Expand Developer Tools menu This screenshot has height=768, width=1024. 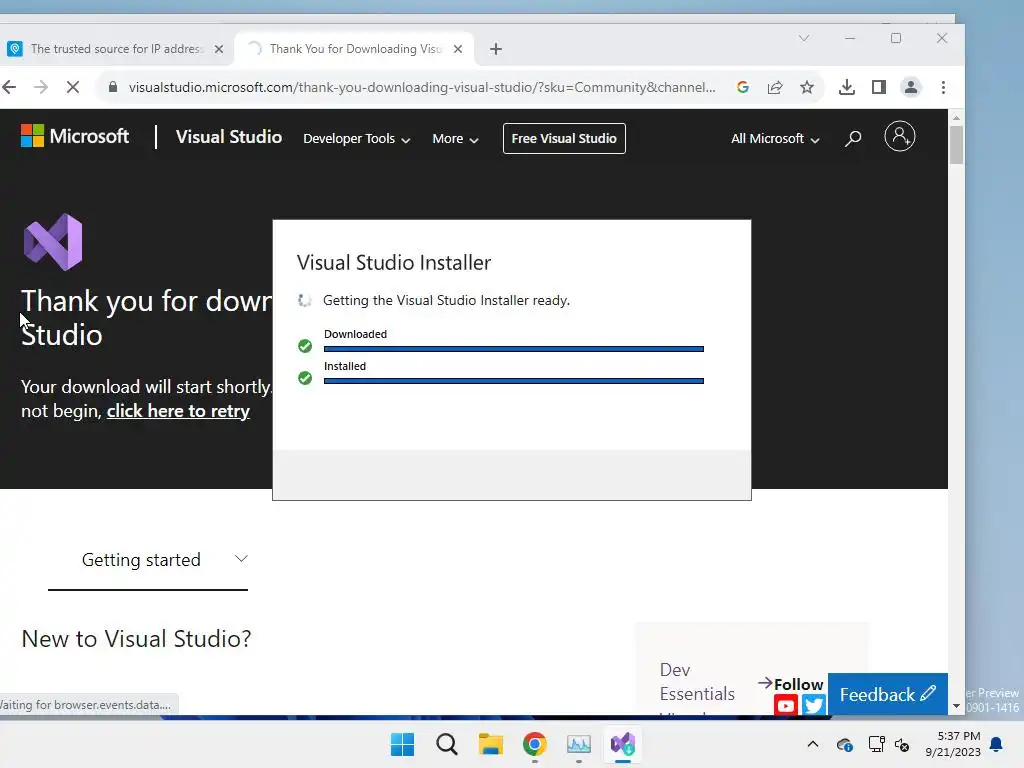click(x=357, y=138)
